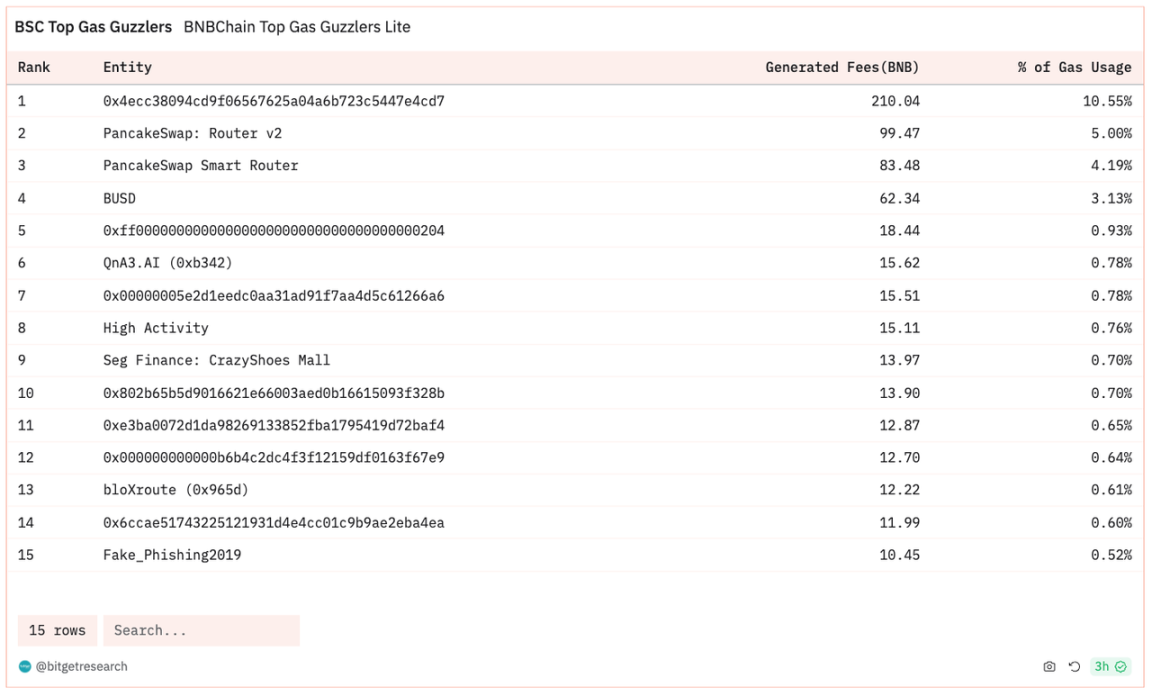Click the 13.90 generated fees value
Viewport: 1152px width, 696px height.
pyautogui.click(x=899, y=393)
